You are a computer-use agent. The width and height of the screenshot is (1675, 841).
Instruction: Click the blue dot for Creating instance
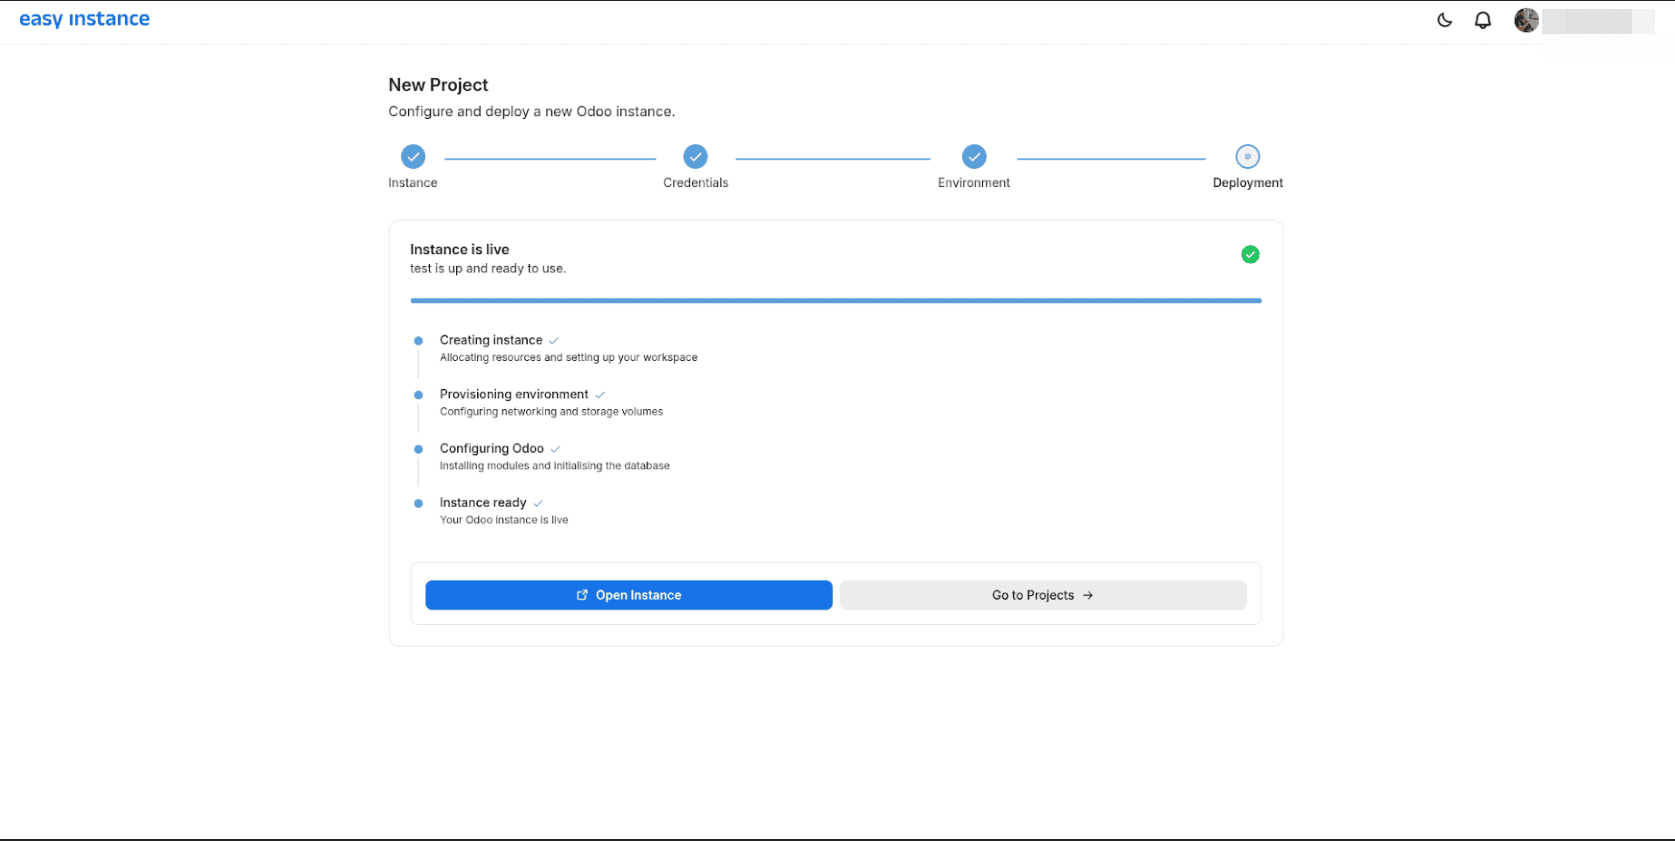pyautogui.click(x=418, y=341)
